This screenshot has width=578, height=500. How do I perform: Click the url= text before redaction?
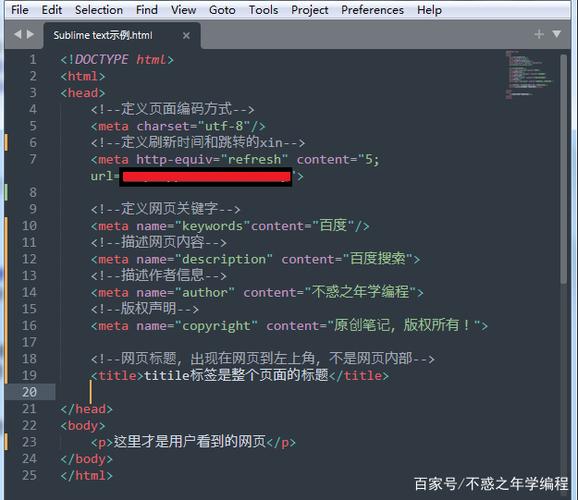[104, 176]
